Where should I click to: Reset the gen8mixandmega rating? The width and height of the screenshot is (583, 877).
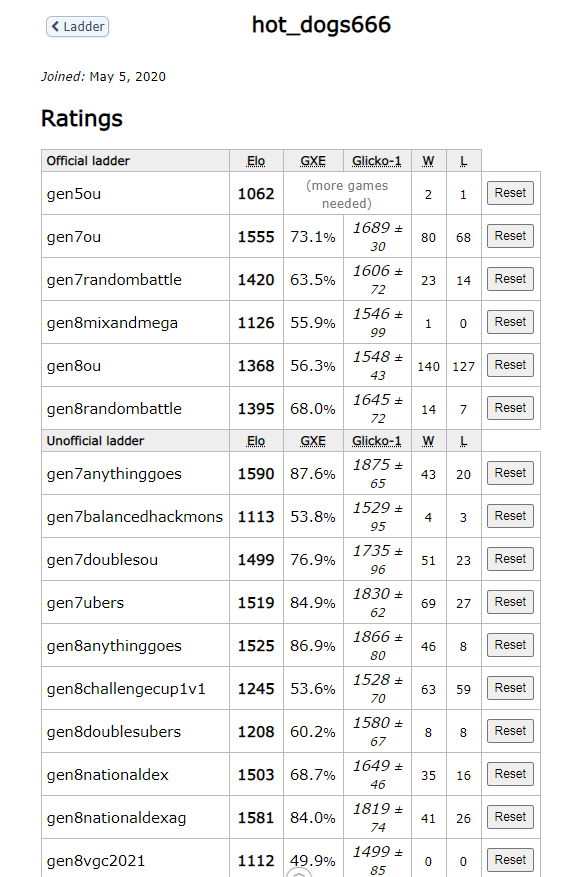point(510,322)
